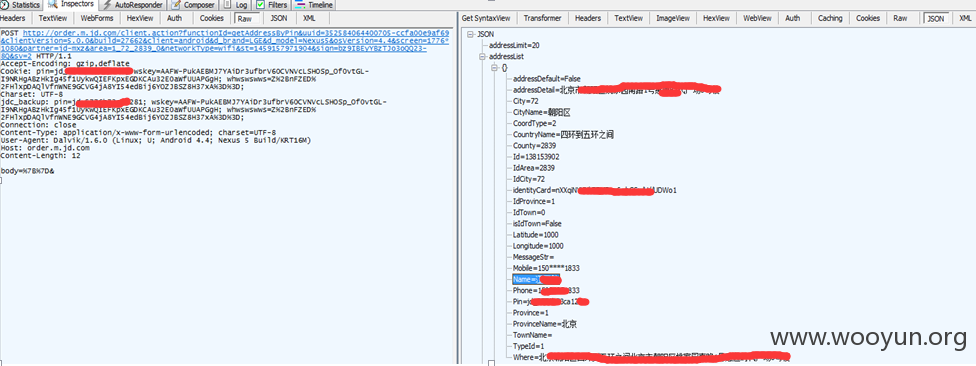This screenshot has height=366, width=976.
Task: Open the WebForms request tab
Action: pyautogui.click(x=97, y=18)
